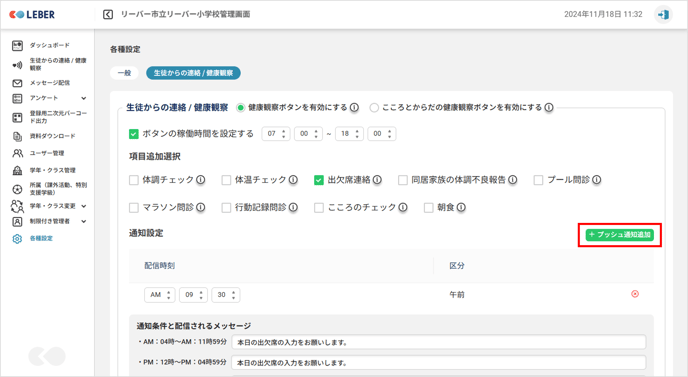Image resolution: width=688 pixels, height=377 pixels.
Task: Open 所属（課外活動、特別支援学級） icon
Action: pos(17,189)
